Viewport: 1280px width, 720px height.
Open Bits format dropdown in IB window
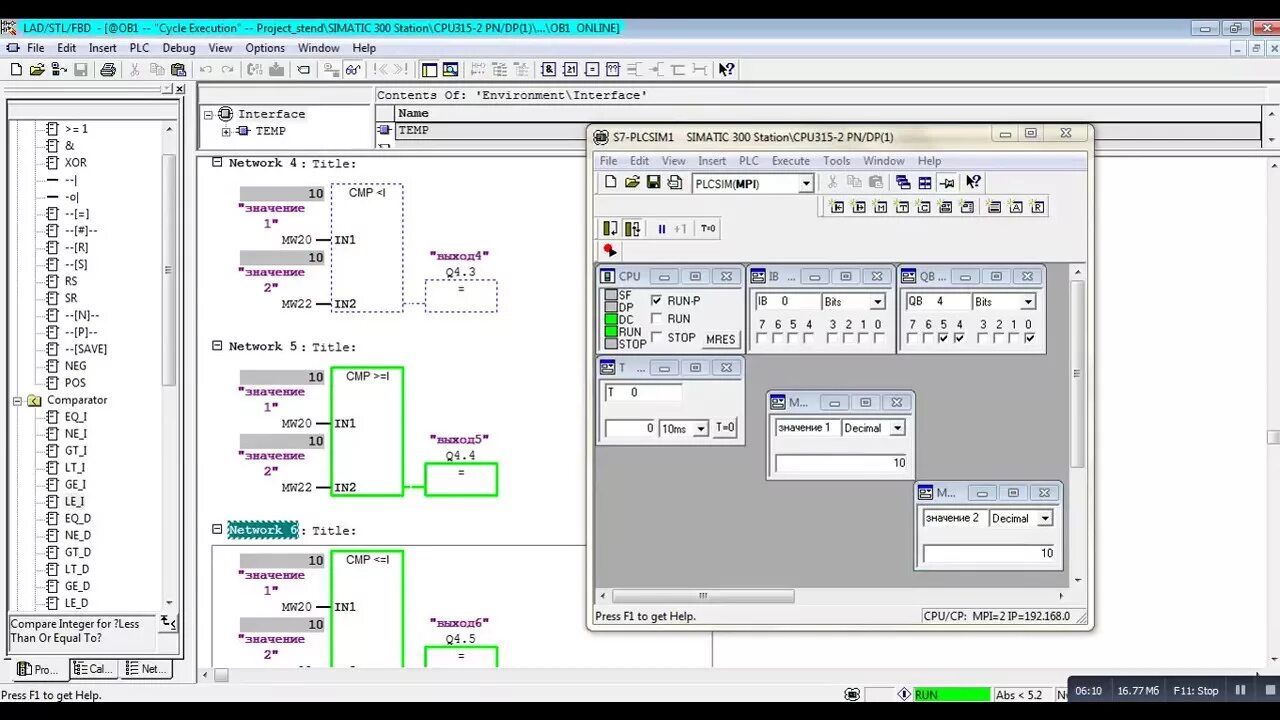click(x=877, y=302)
